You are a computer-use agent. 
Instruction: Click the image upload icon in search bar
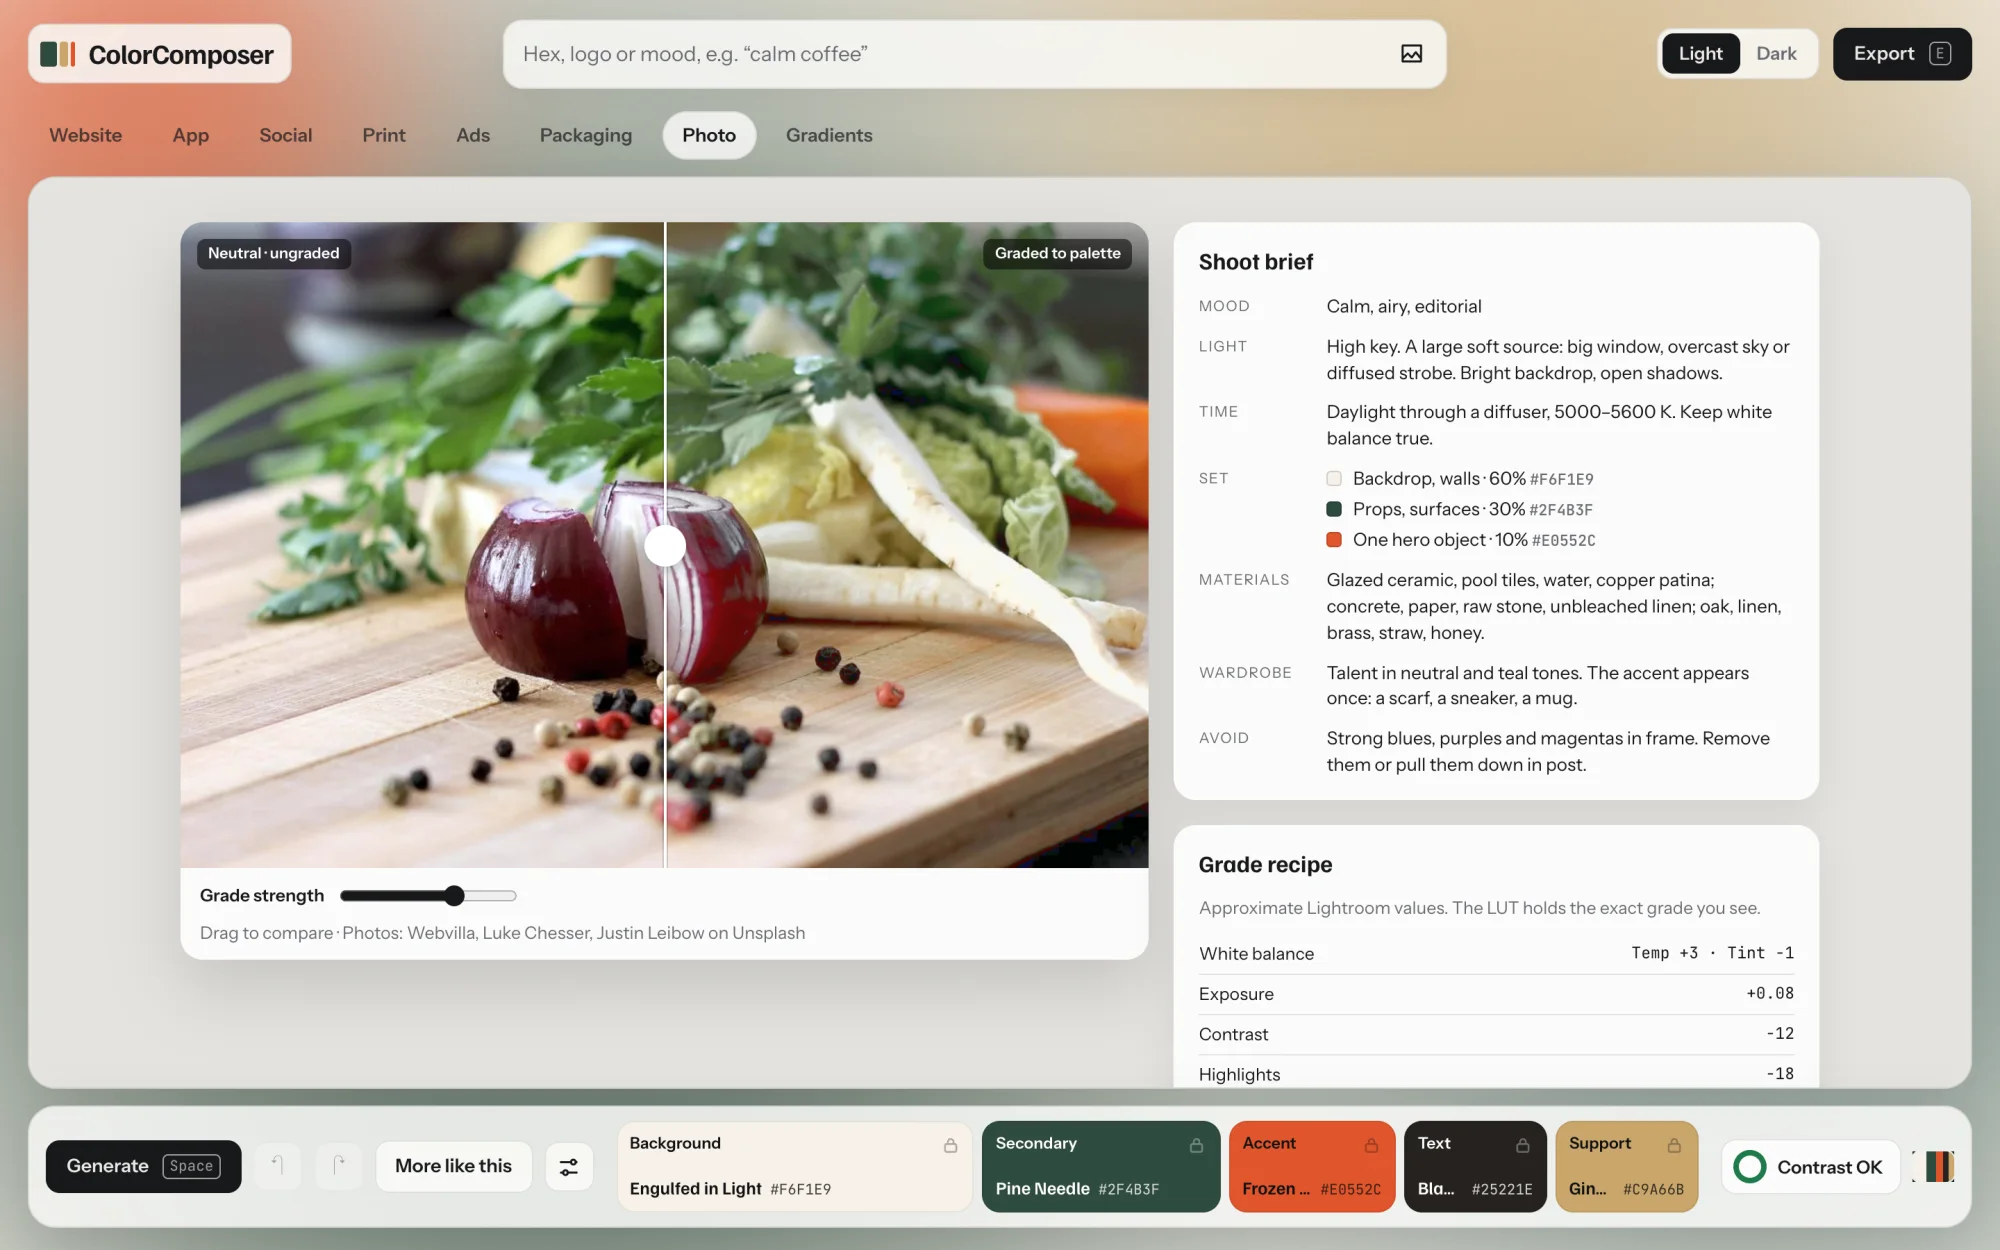[x=1411, y=54]
